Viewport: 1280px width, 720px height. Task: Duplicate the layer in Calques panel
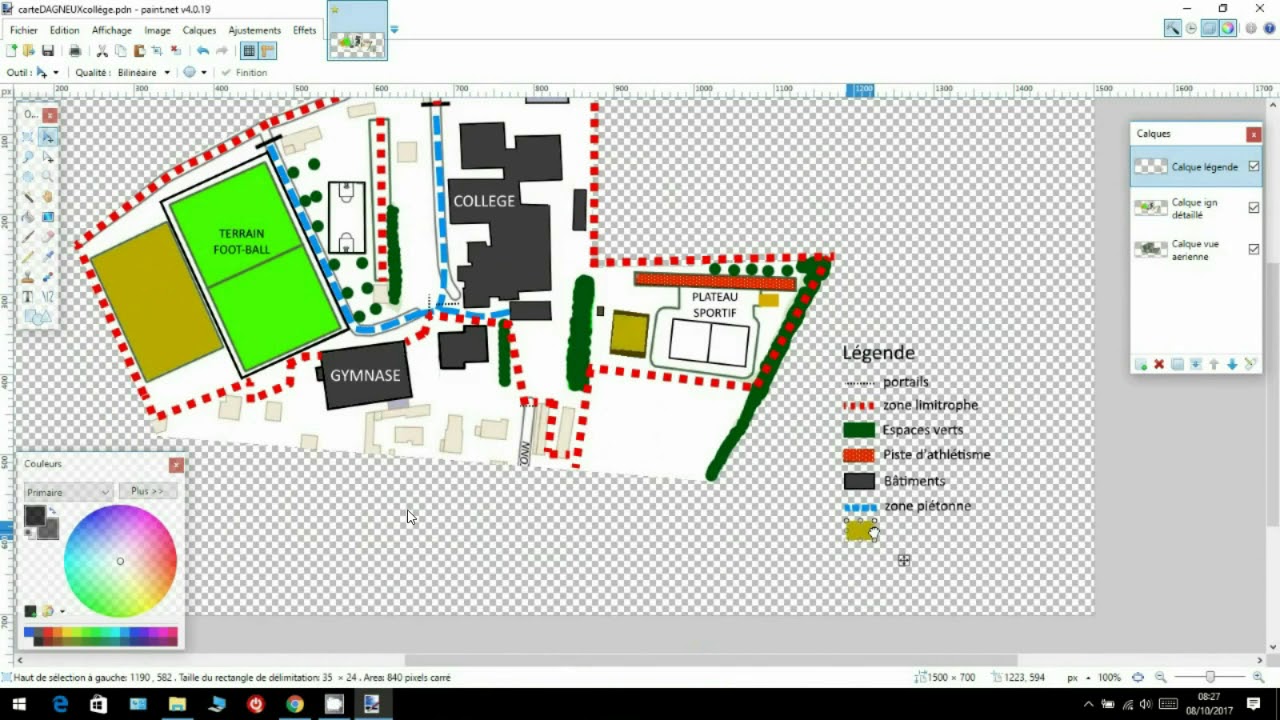tap(1177, 364)
